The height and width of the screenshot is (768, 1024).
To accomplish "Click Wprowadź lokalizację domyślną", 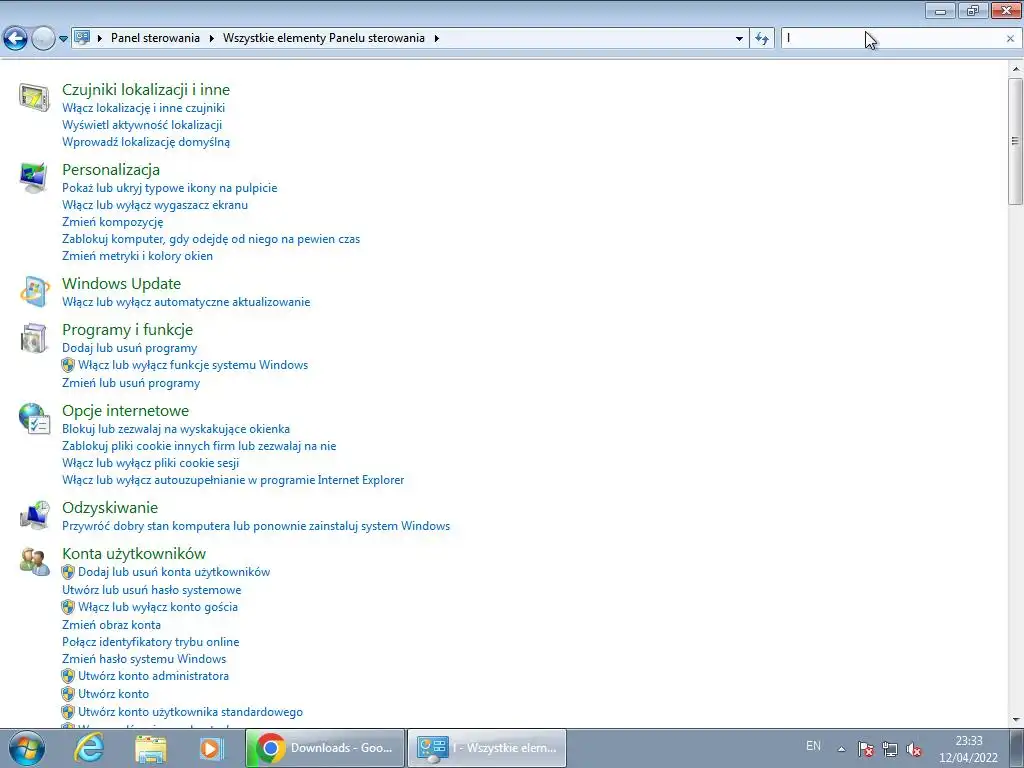I will pyautogui.click(x=146, y=142).
